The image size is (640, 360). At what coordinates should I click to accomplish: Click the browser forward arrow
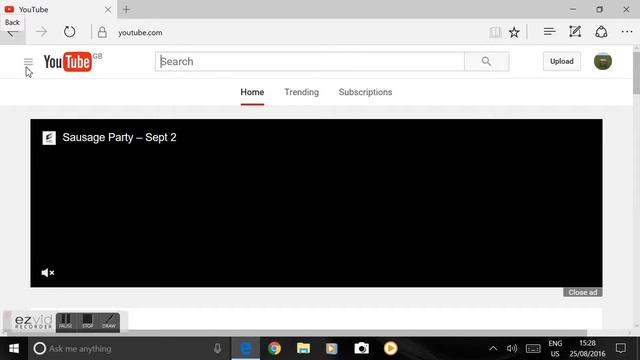(41, 32)
